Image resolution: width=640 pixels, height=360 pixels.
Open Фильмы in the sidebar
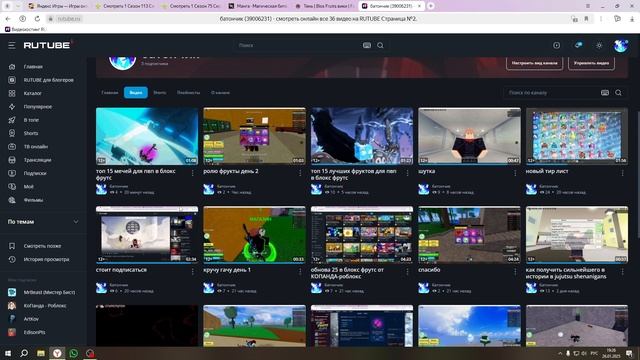33,200
